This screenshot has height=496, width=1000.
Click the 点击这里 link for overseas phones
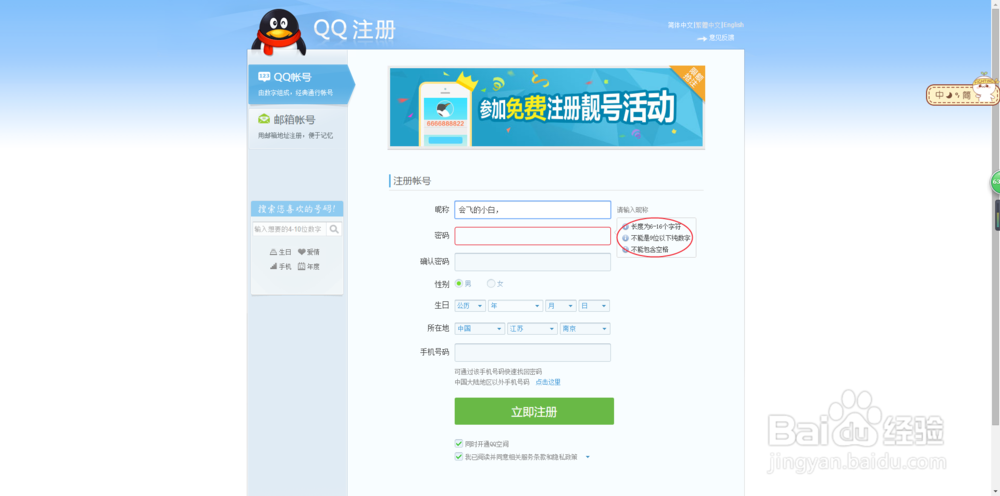click(x=548, y=382)
